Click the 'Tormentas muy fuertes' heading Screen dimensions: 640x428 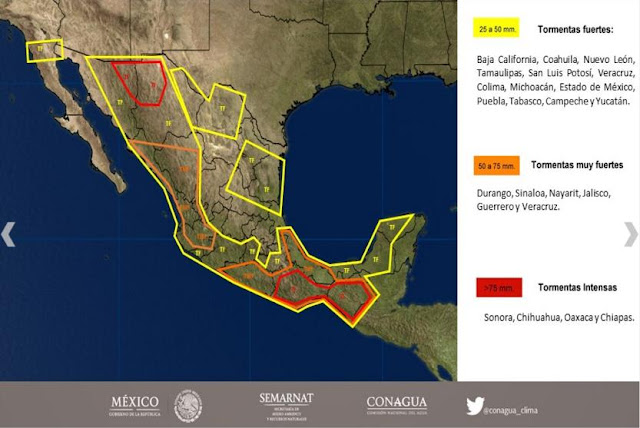coord(577,165)
